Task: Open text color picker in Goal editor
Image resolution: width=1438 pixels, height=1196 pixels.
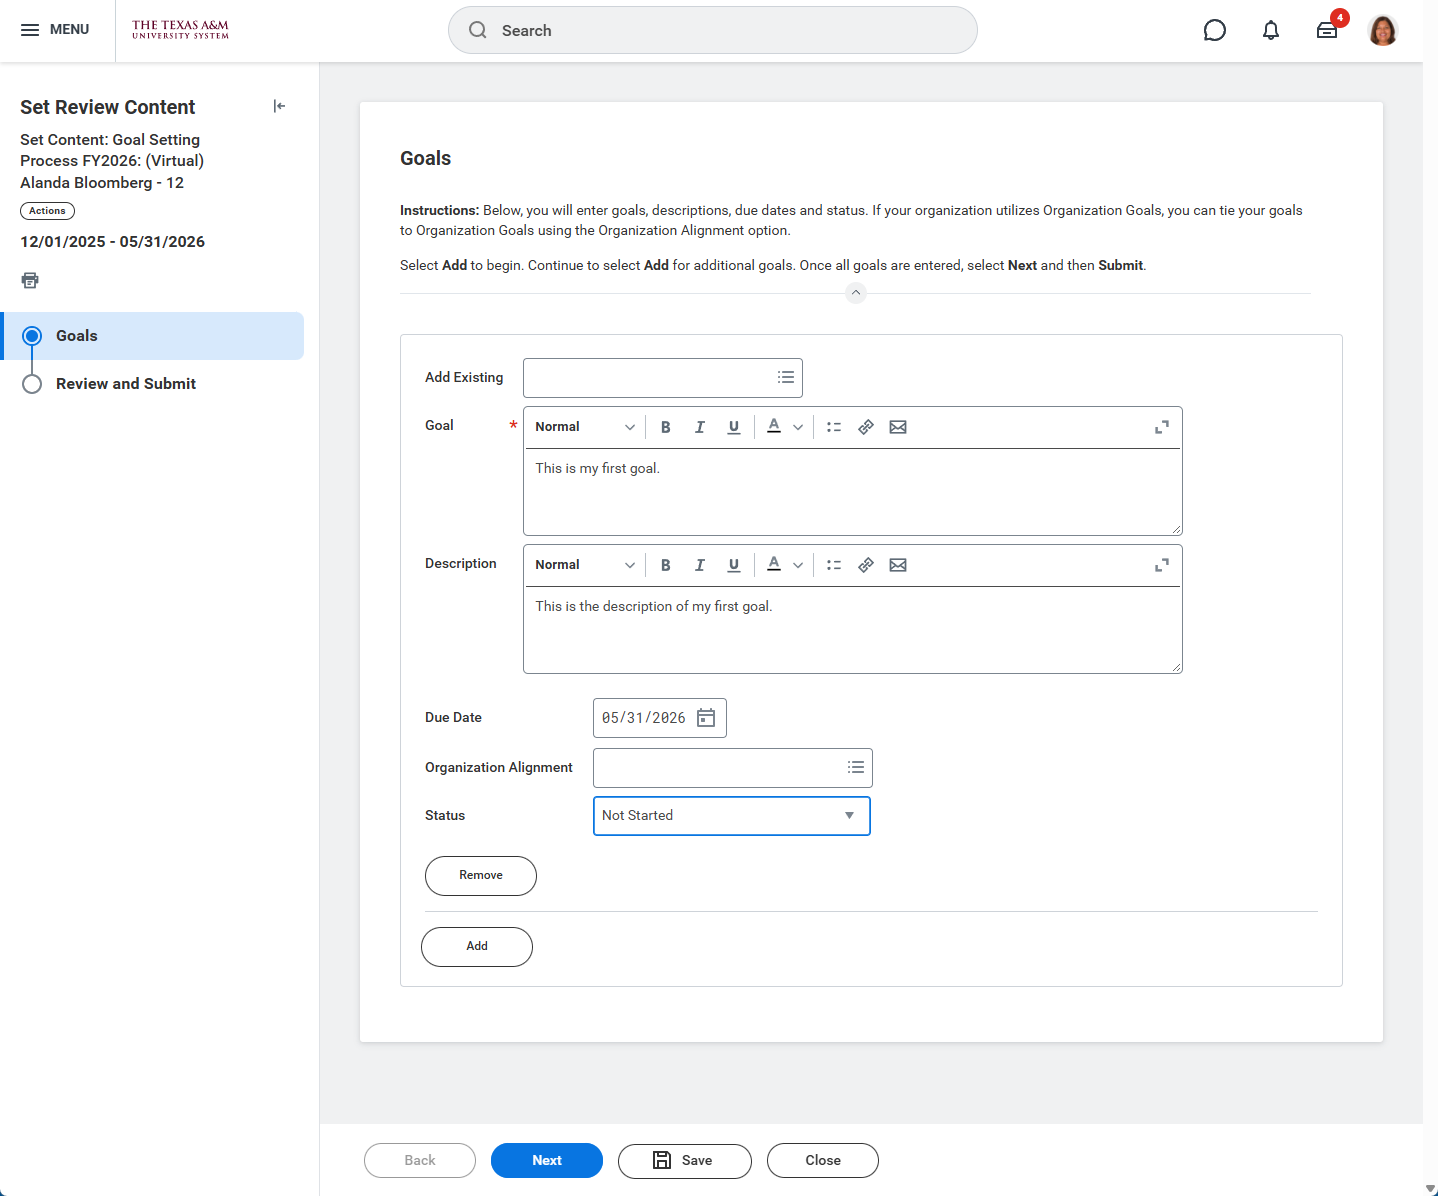Action: [784, 427]
